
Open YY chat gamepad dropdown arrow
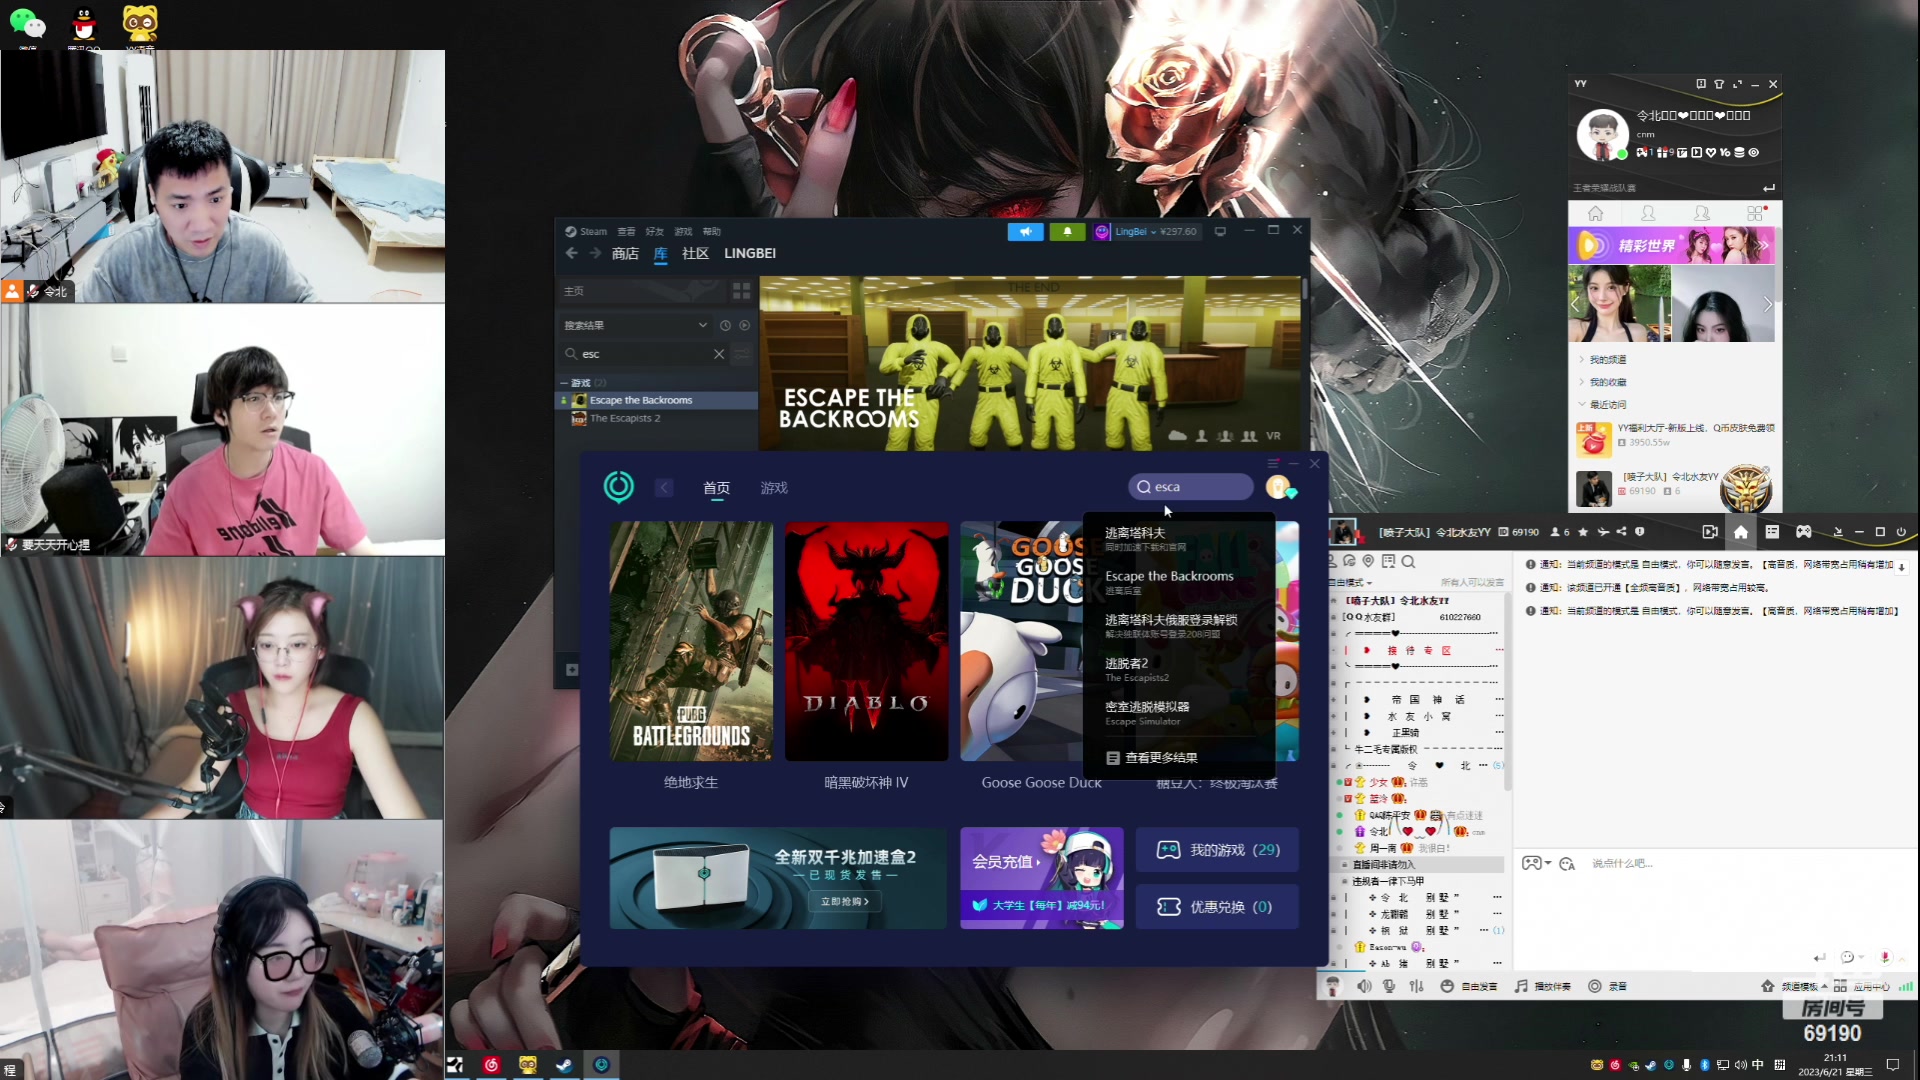coord(1548,863)
